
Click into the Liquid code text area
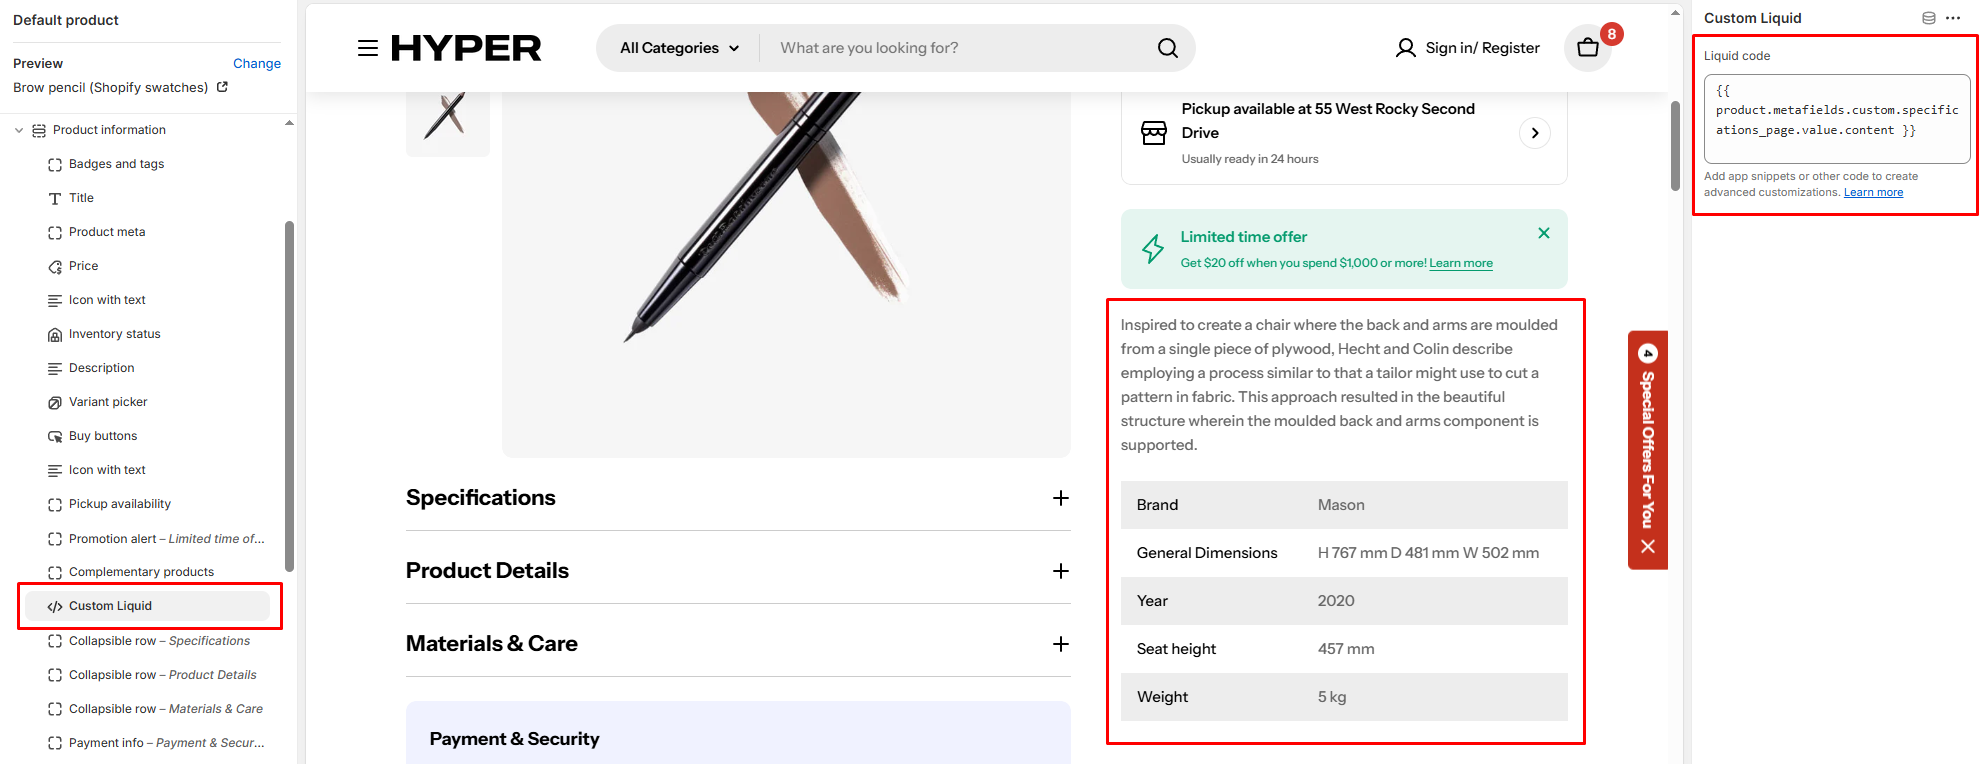[1836, 119]
